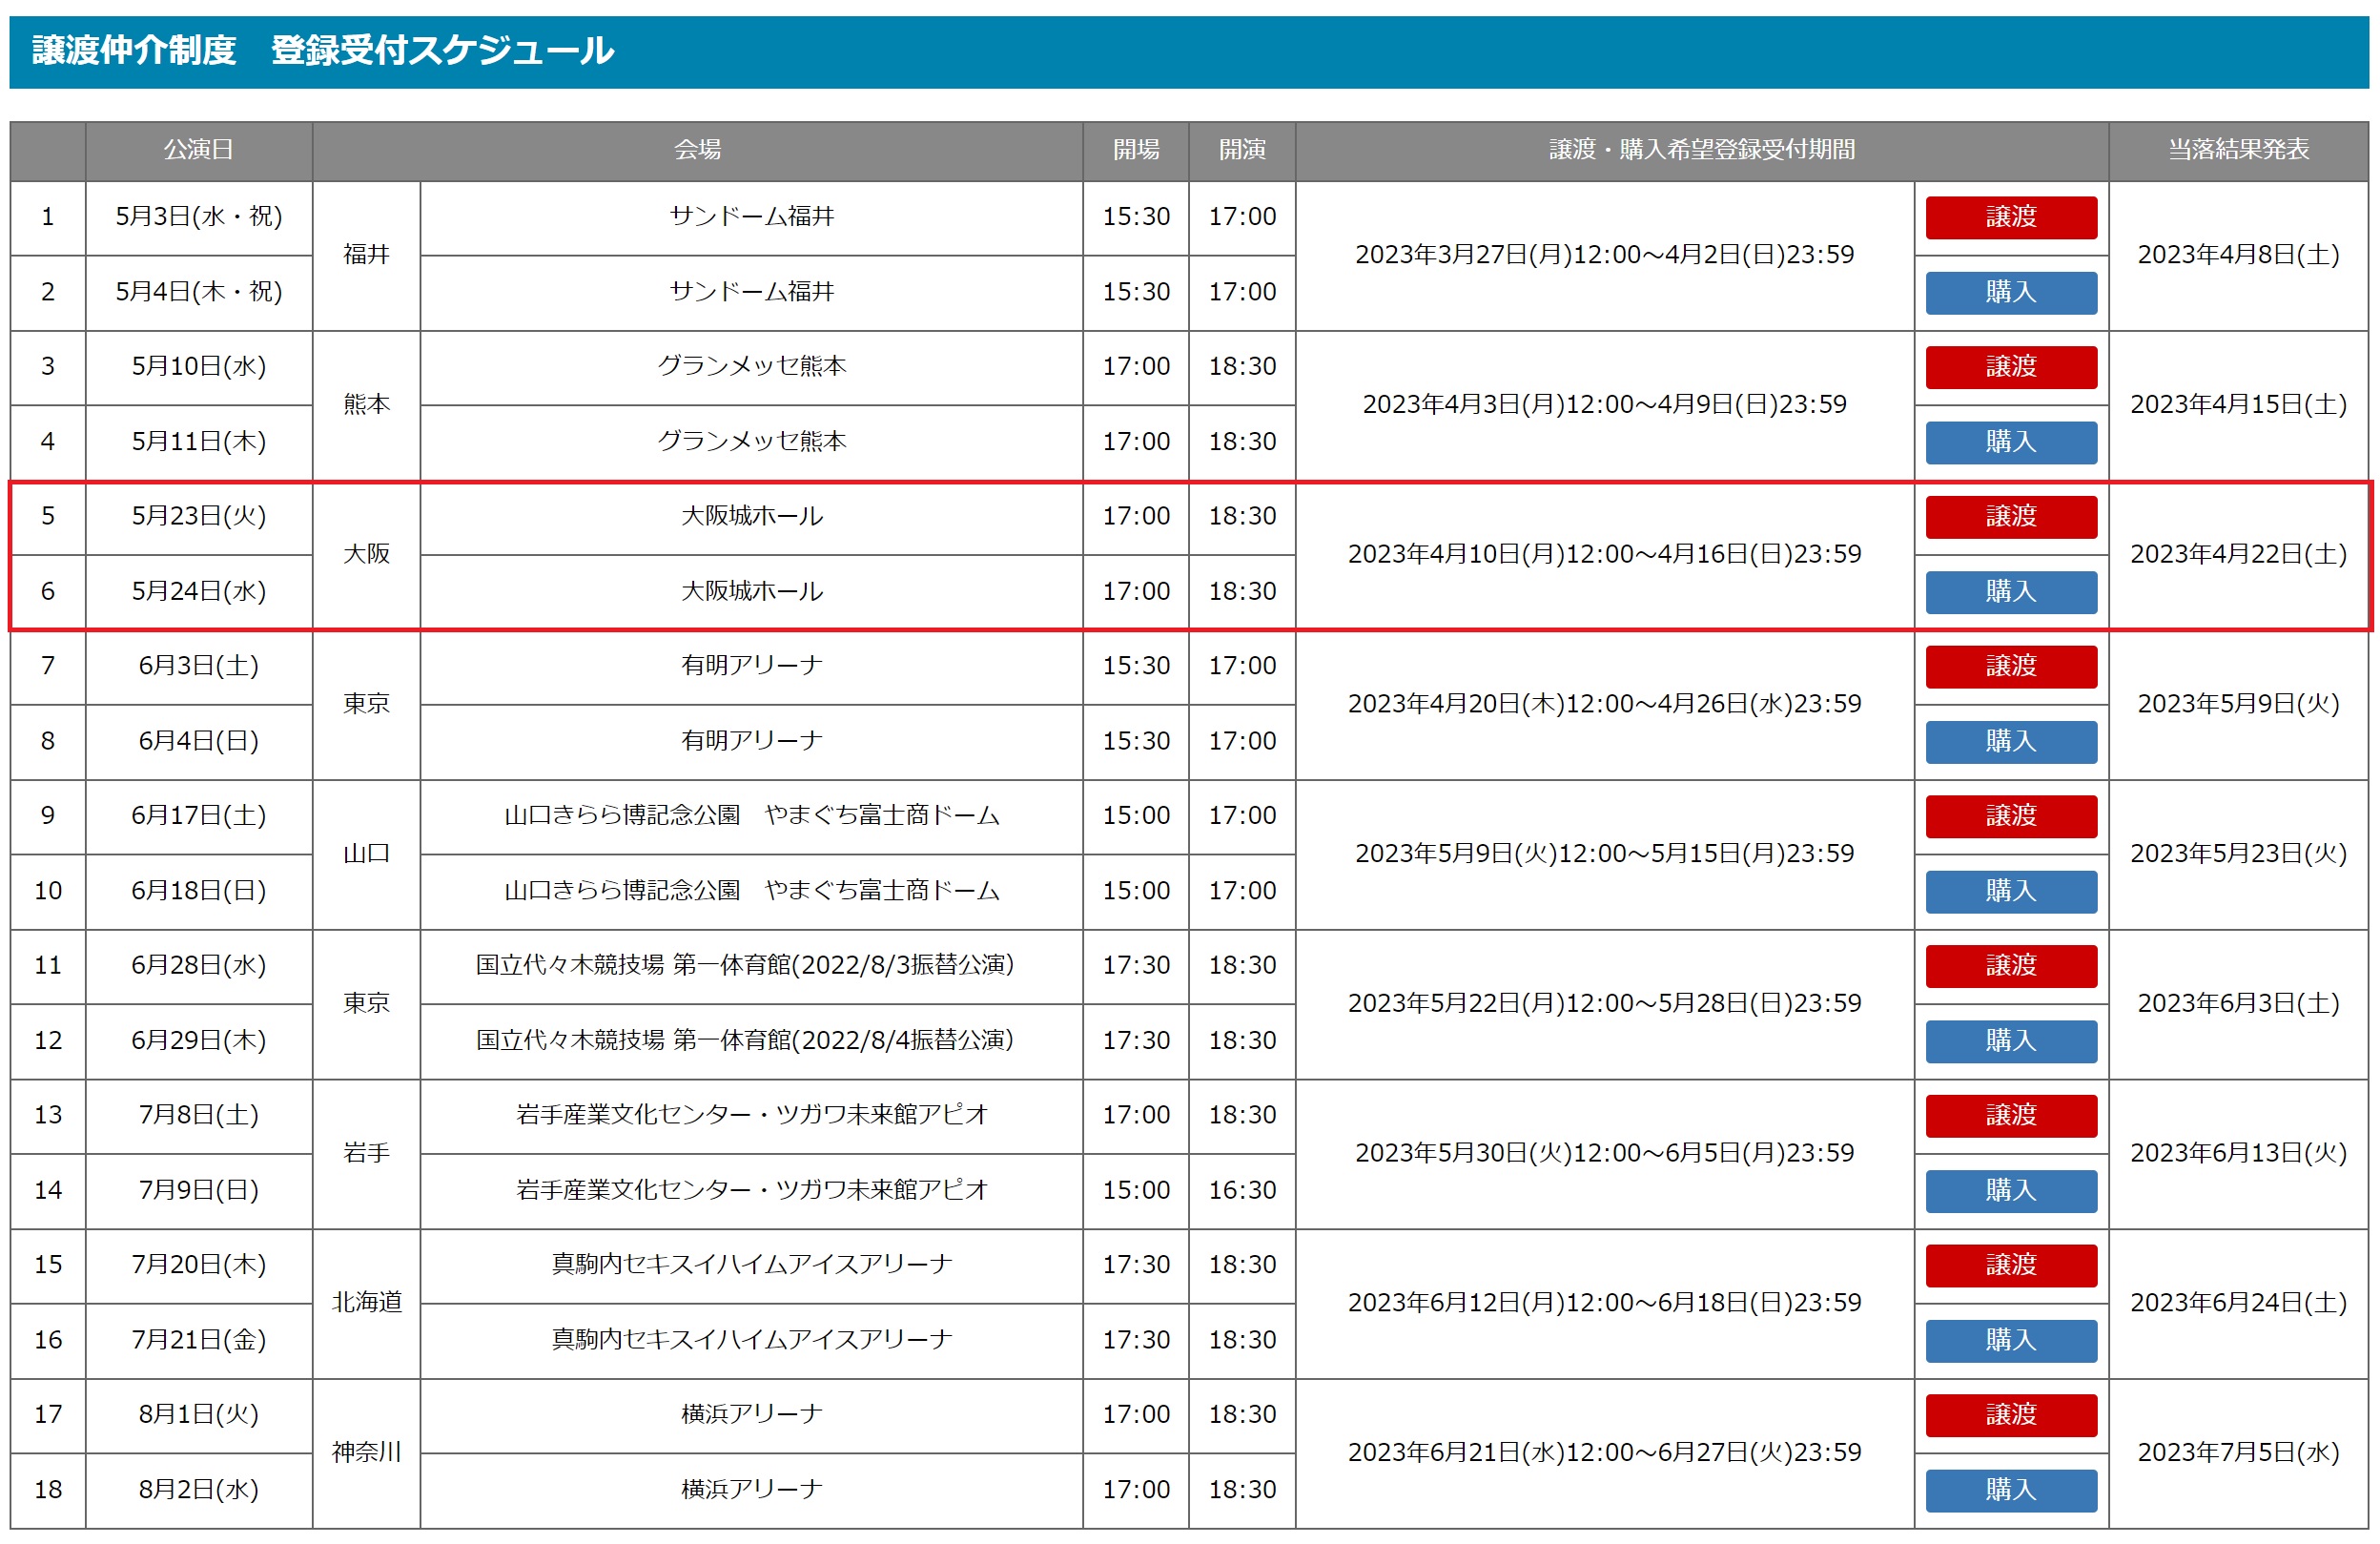
Task: Click 横浜アリーナ venue in row 17
Action: coord(751,1415)
